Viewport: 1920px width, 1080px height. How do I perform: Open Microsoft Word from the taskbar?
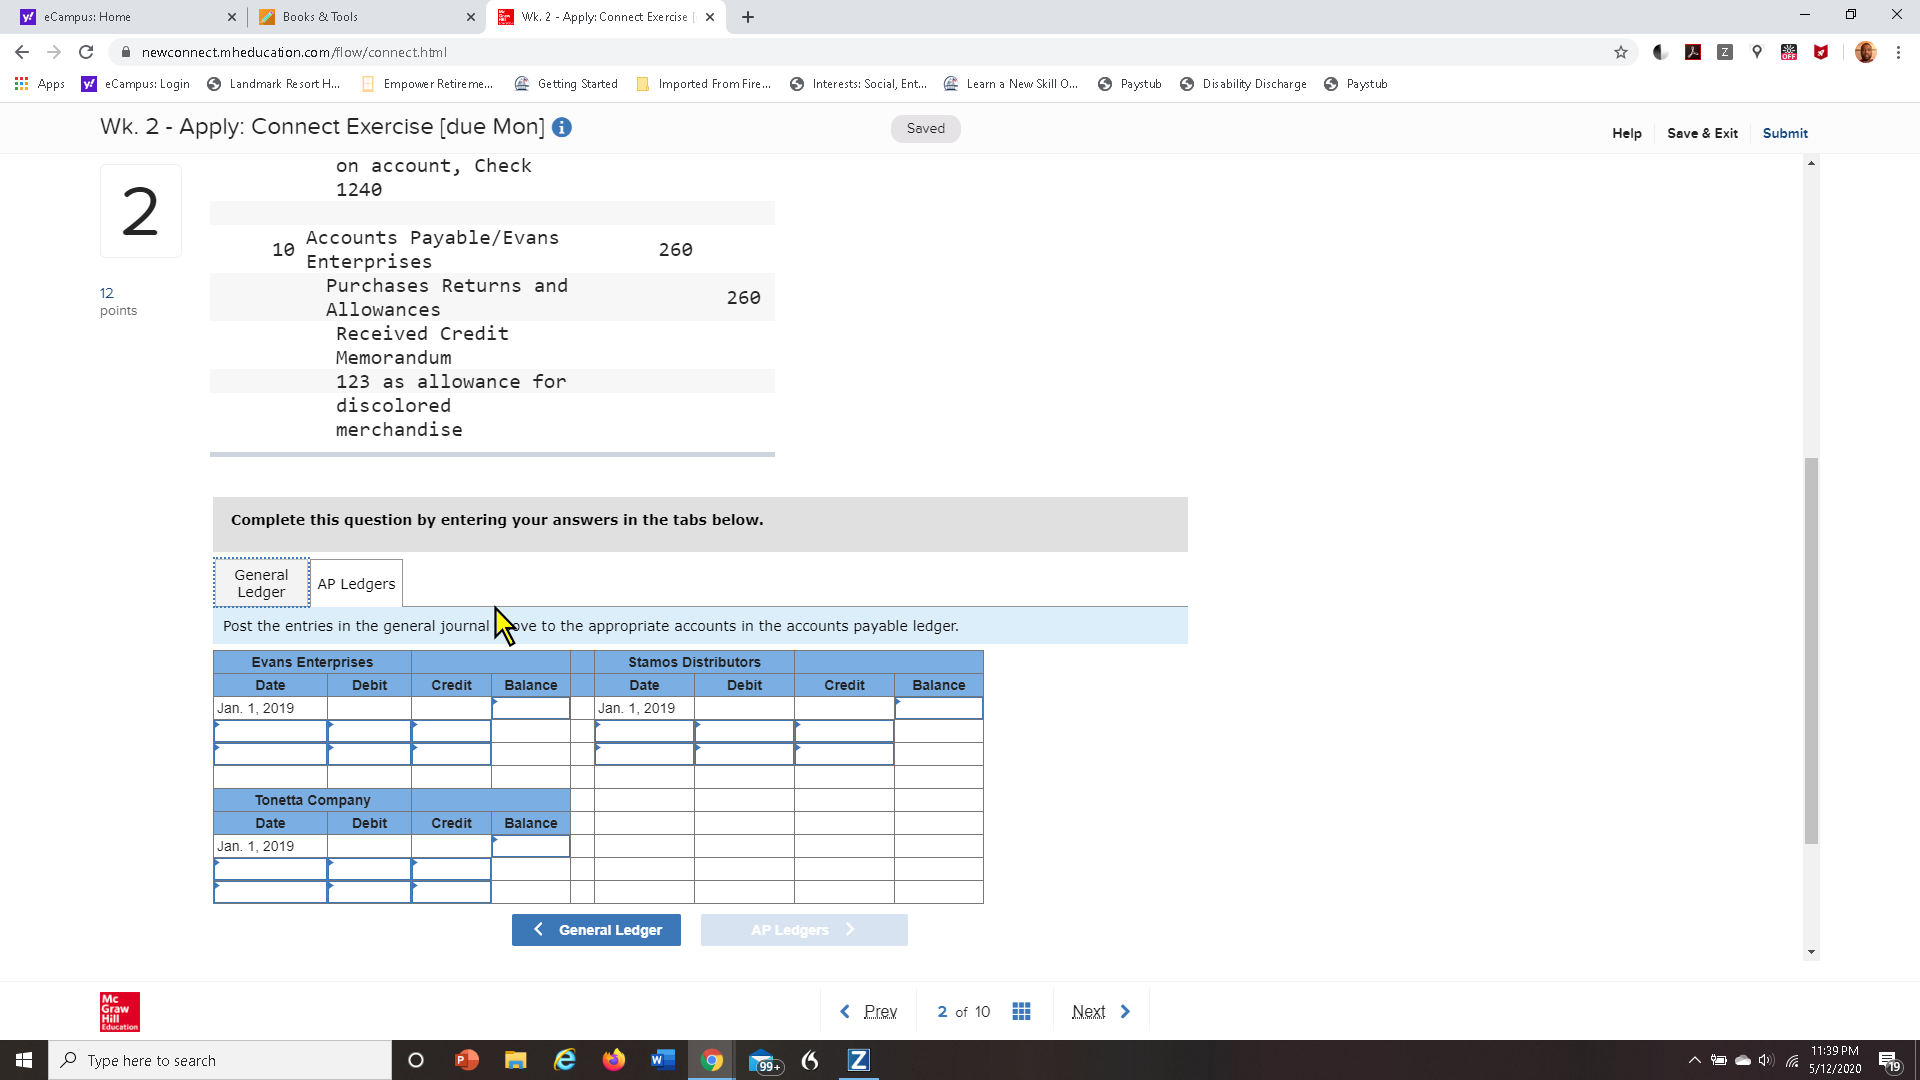click(x=662, y=1060)
